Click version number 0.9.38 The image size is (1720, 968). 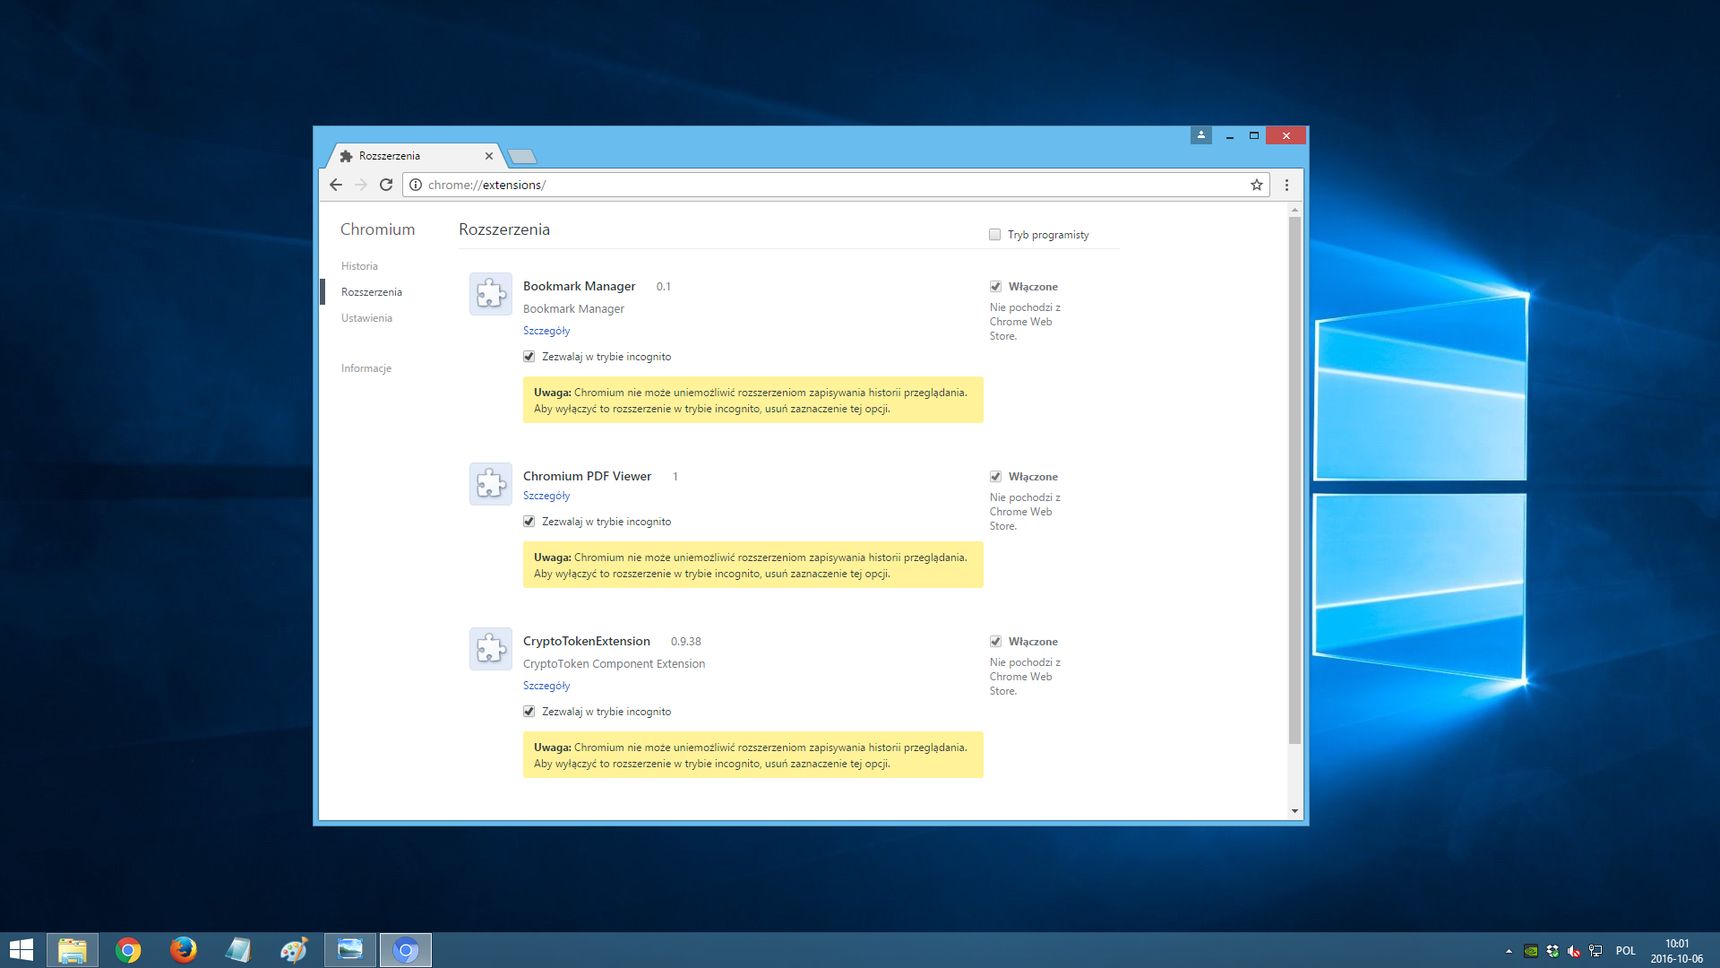click(x=686, y=642)
